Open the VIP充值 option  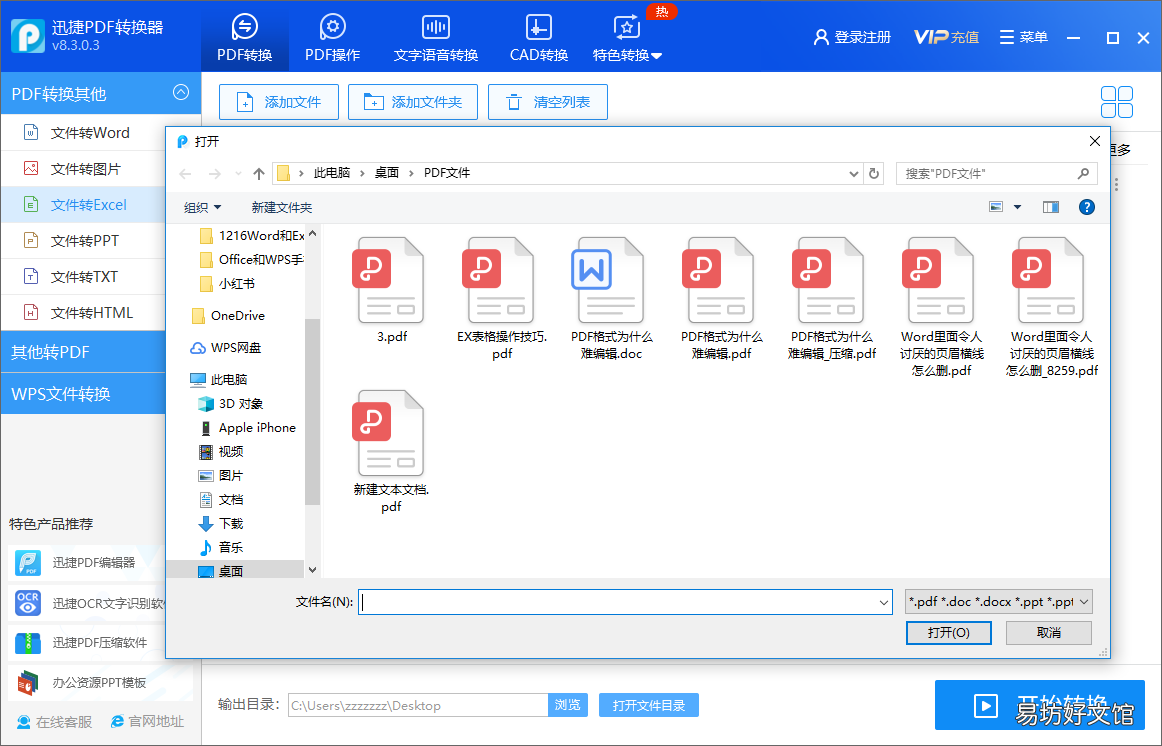tap(946, 37)
